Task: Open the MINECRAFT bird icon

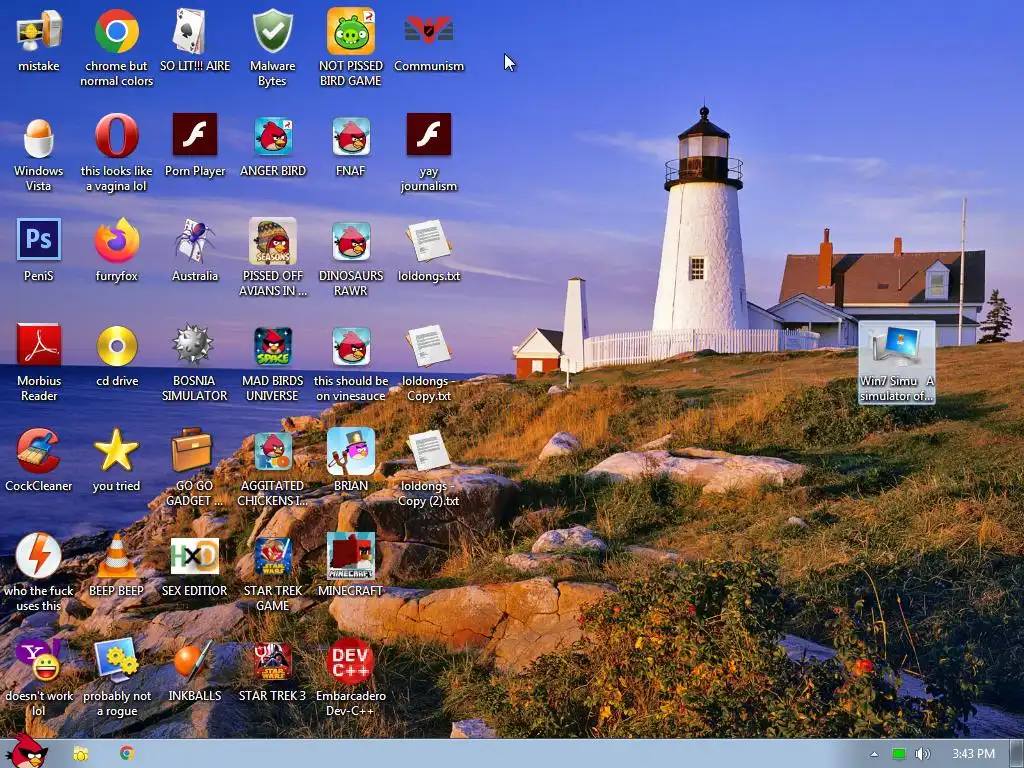Action: (351, 556)
